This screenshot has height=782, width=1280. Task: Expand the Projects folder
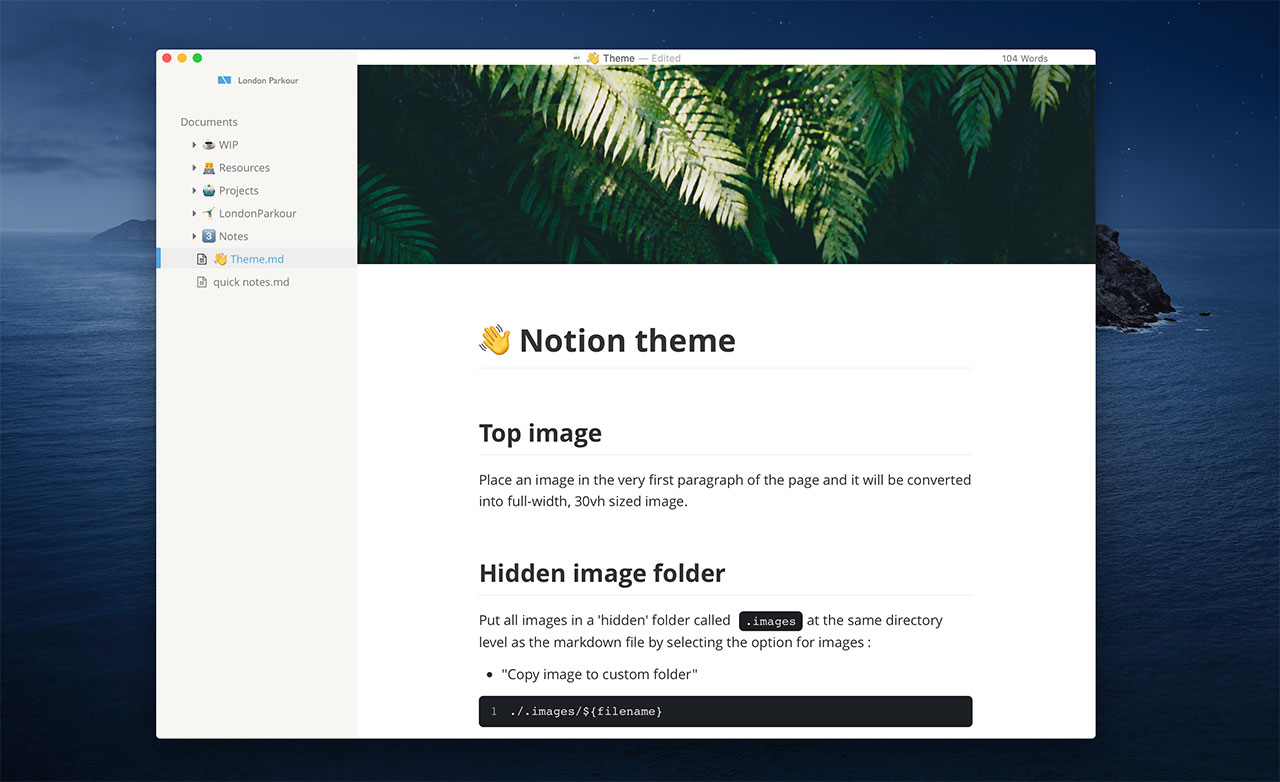[x=195, y=190]
